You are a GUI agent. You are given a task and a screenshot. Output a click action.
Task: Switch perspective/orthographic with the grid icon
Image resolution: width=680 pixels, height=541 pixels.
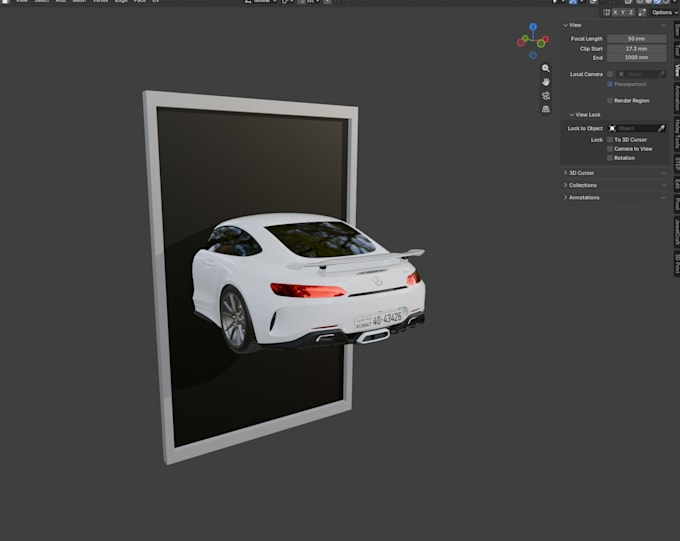click(x=546, y=109)
